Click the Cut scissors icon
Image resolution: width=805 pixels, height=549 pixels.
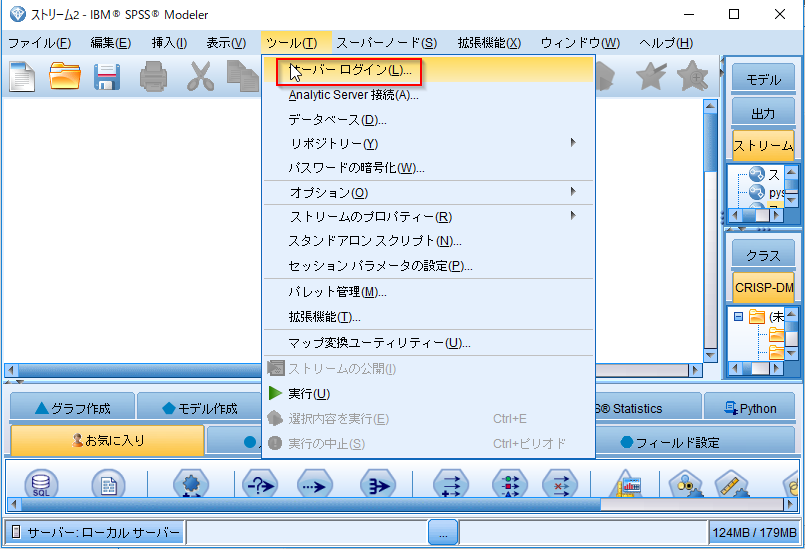tap(200, 77)
